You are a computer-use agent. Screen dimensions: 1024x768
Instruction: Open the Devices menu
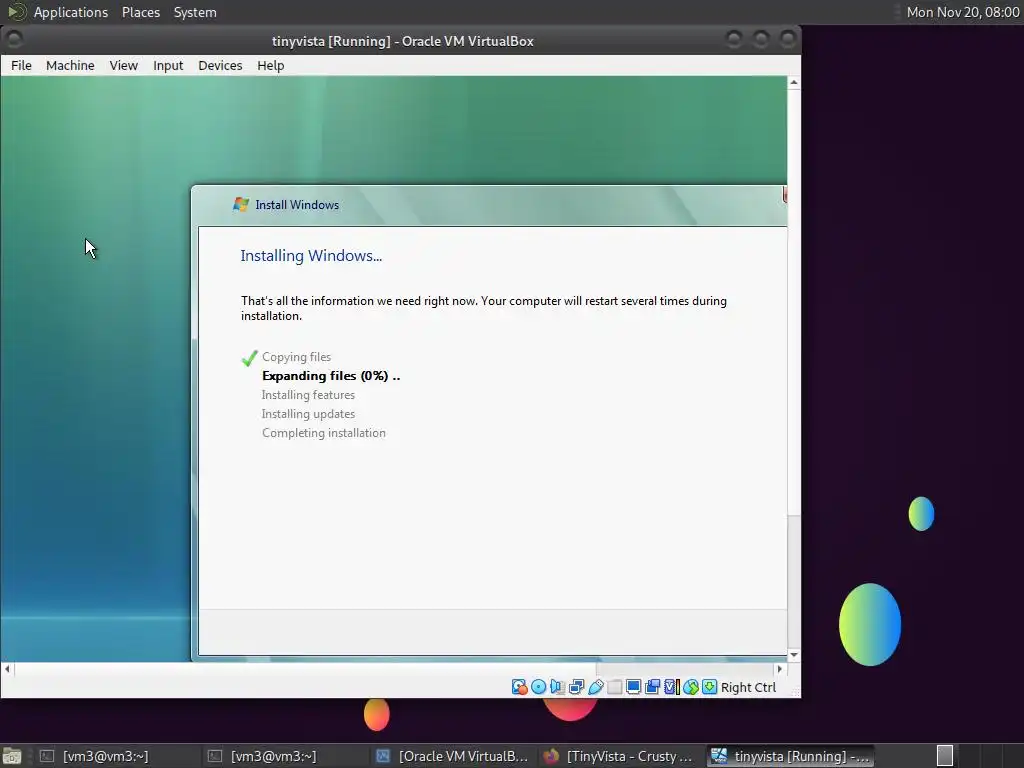click(x=220, y=65)
